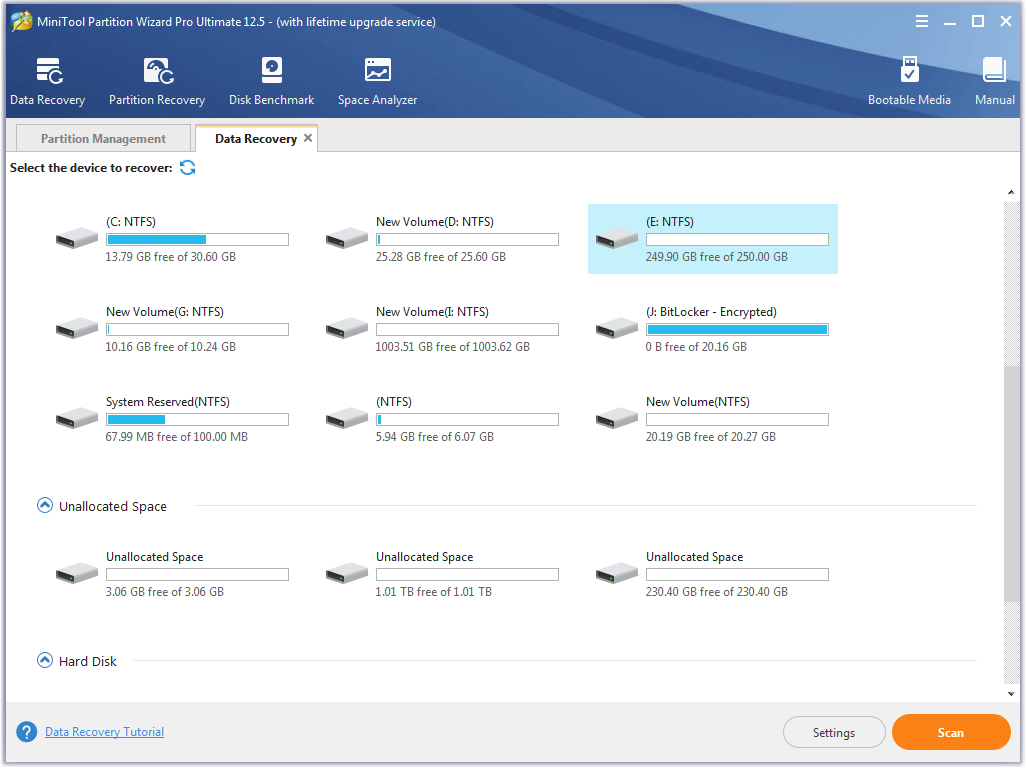The width and height of the screenshot is (1027, 768).
Task: Collapse the Unallocated Space section
Action: pos(45,505)
